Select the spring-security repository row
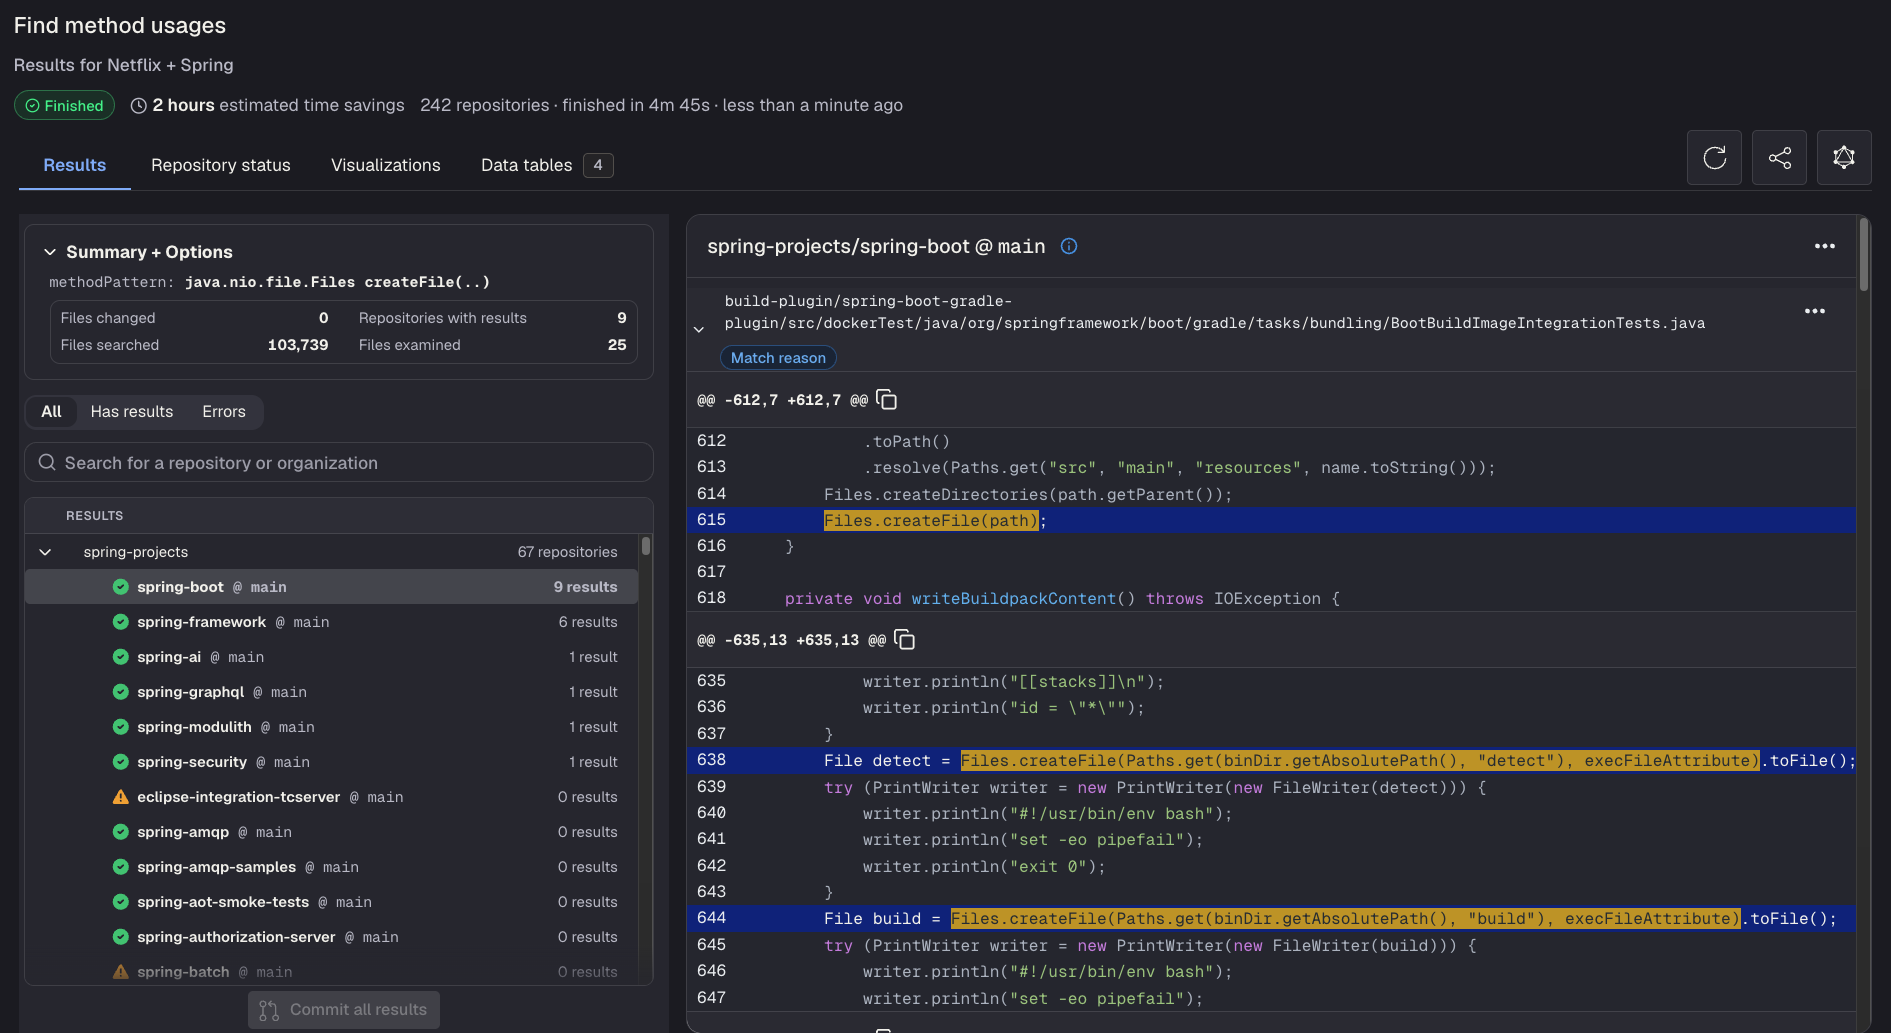This screenshot has height=1033, width=1891. tap(331, 762)
